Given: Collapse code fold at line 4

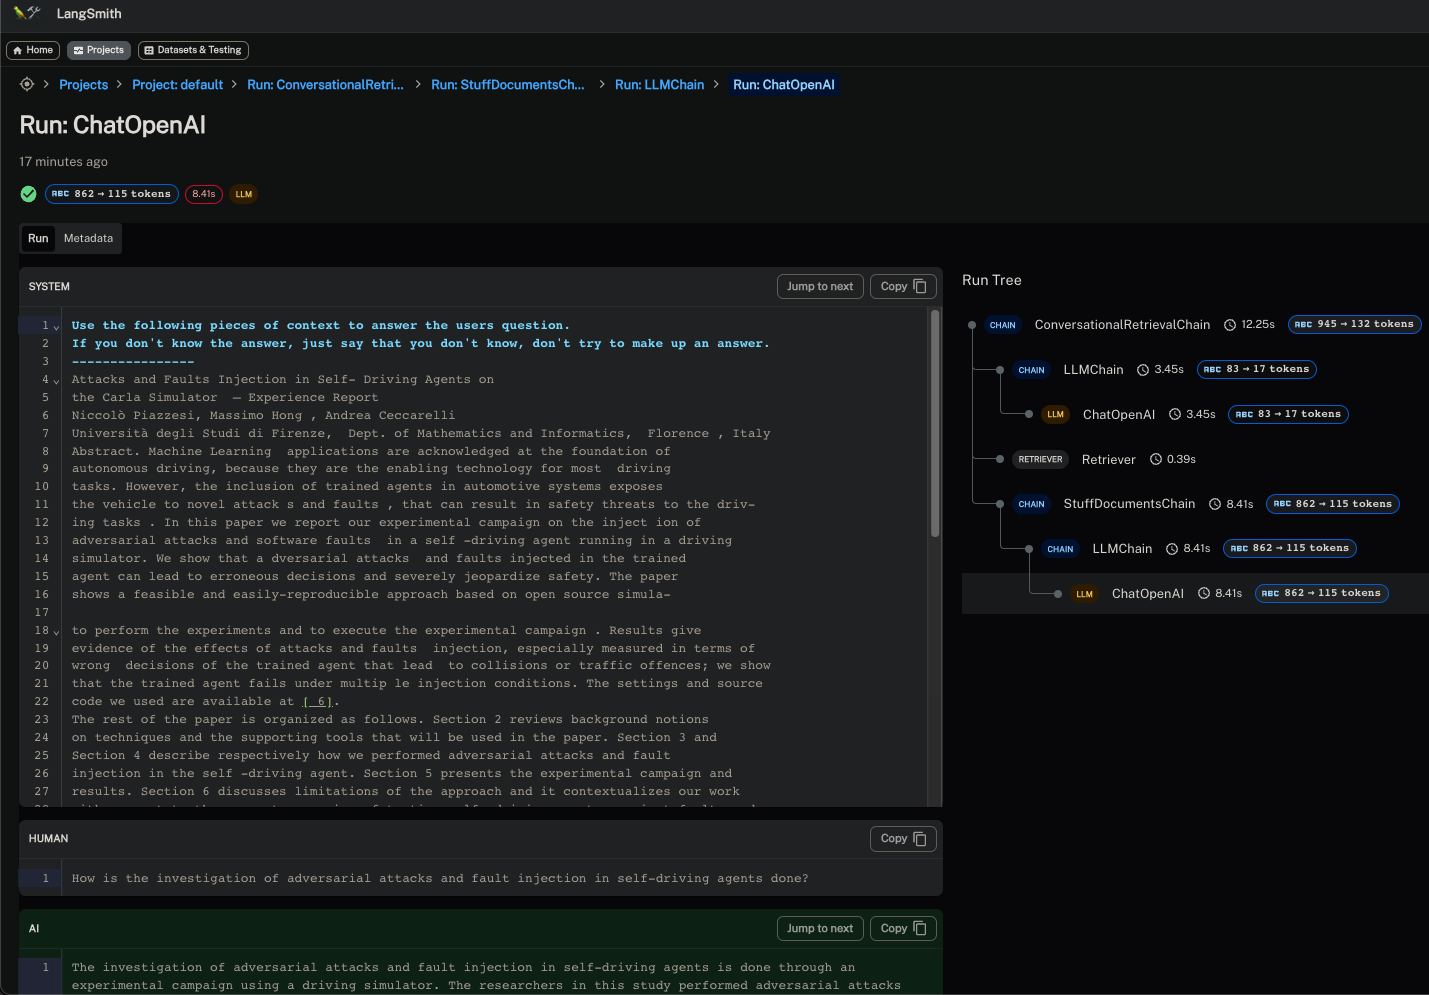Looking at the screenshot, I should point(56,381).
